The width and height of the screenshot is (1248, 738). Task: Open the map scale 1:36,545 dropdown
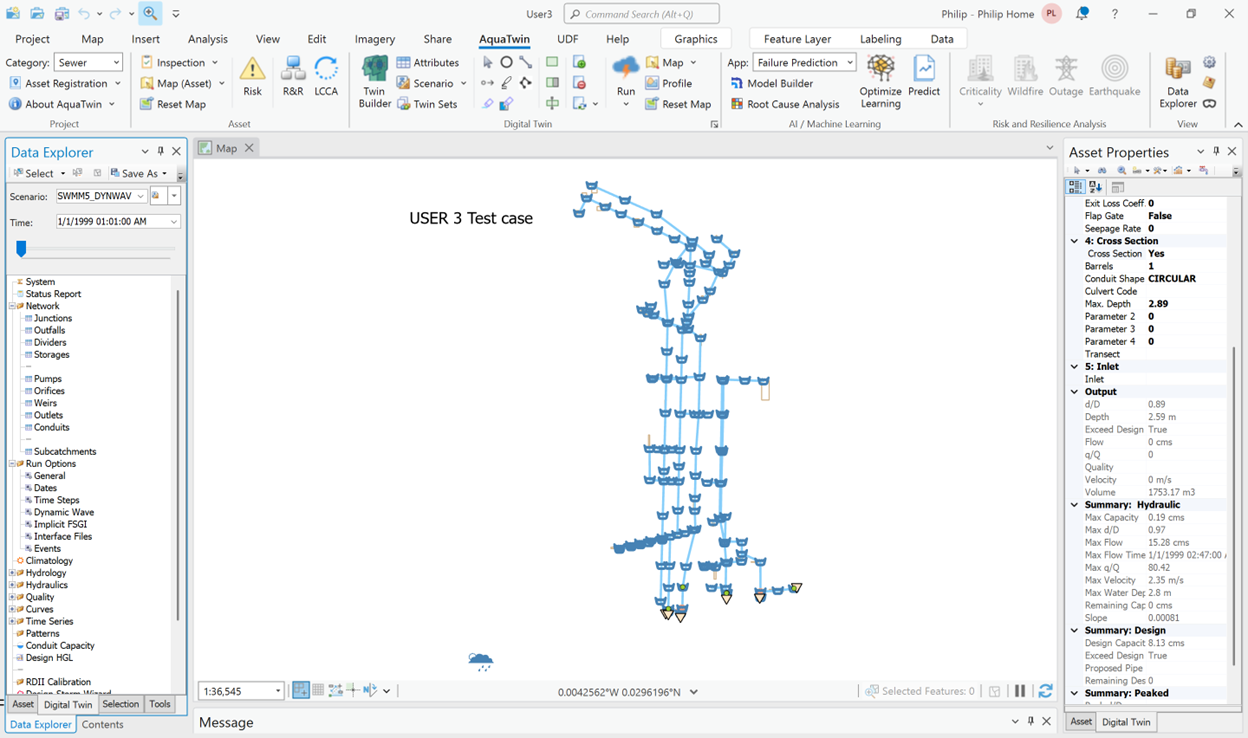tap(277, 691)
